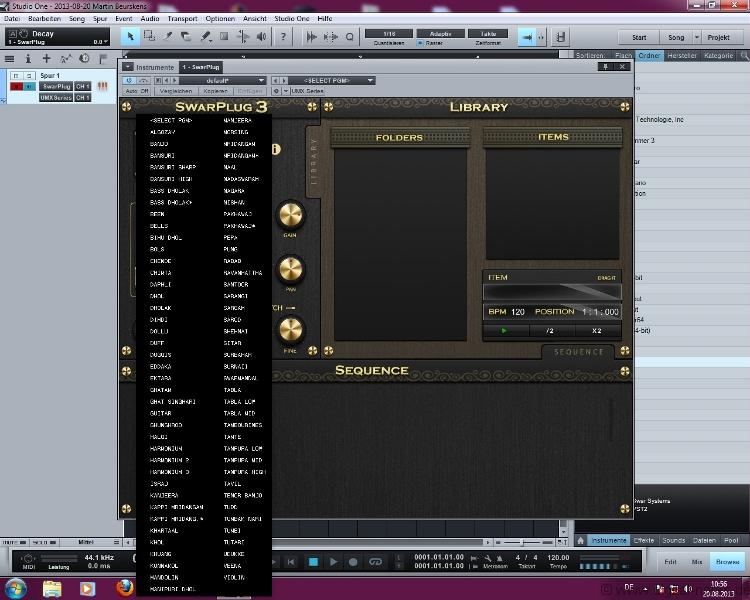This screenshot has height=600, width=750.
Task: Choose BANSURI from program list
Action: click(162, 156)
